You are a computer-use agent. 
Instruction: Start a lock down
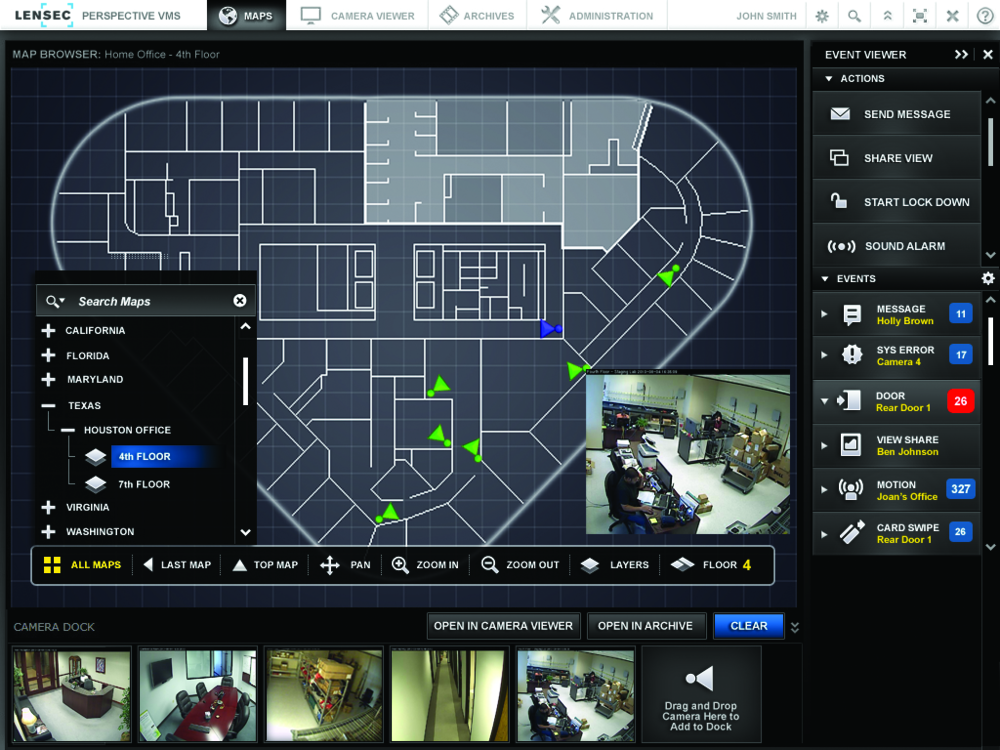(896, 201)
